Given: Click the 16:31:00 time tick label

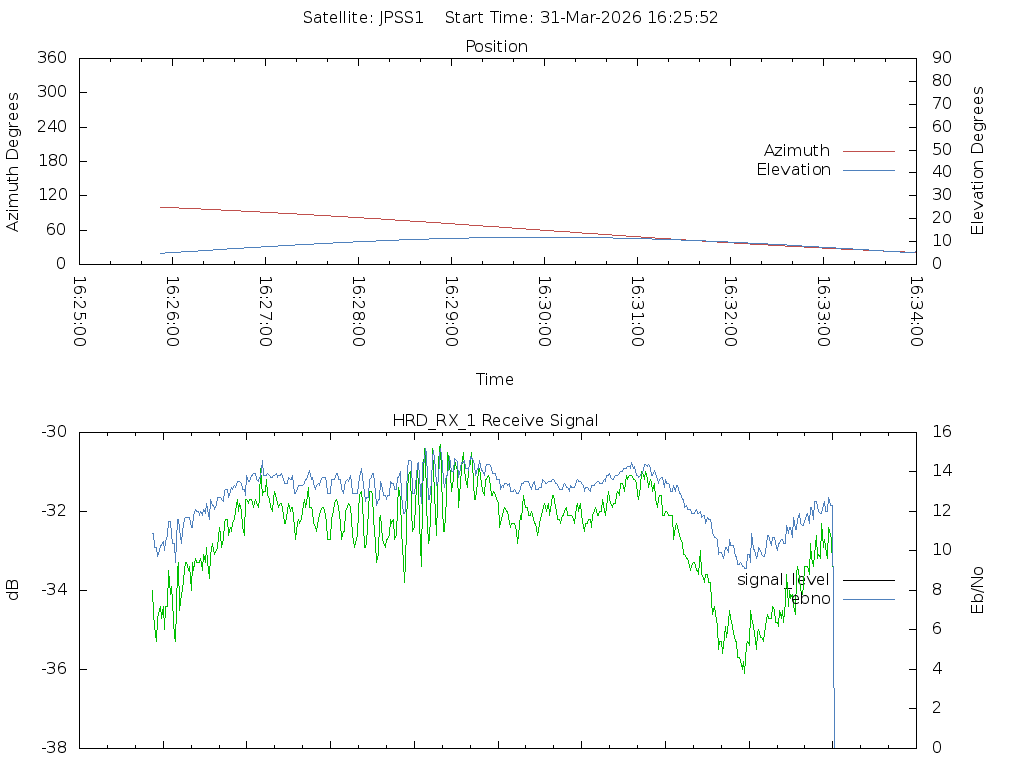Looking at the screenshot, I should coord(636,312).
